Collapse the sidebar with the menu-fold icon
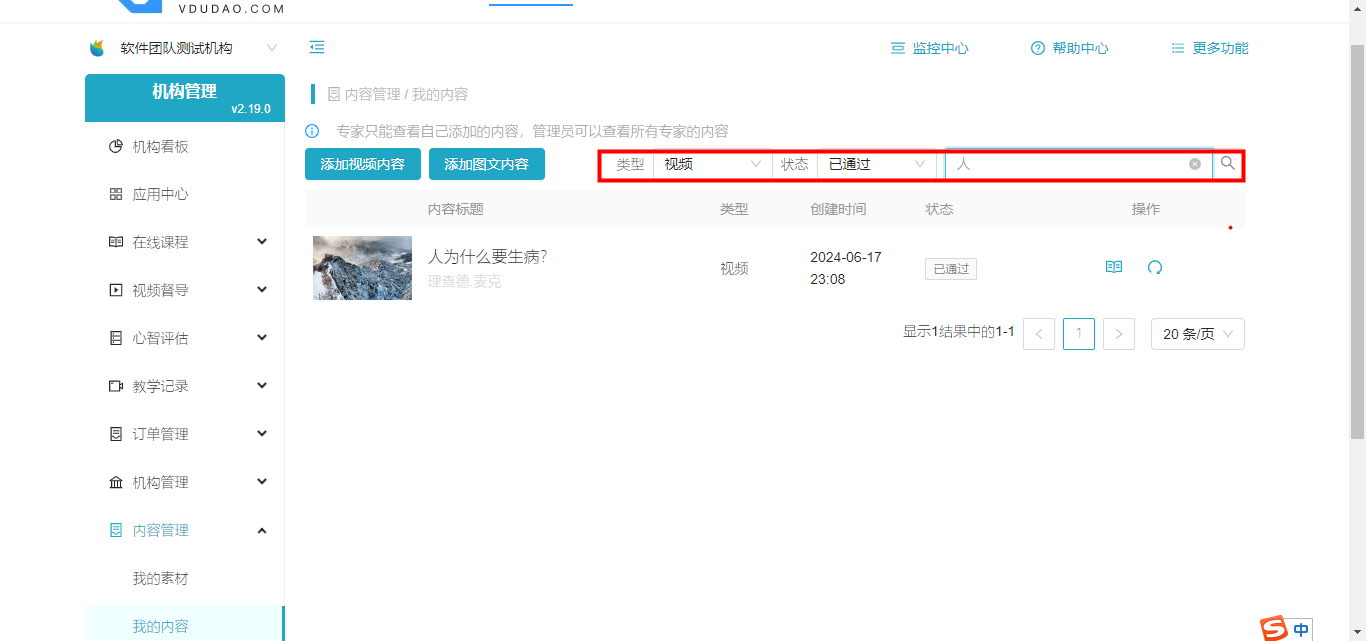1366x641 pixels. click(317, 47)
